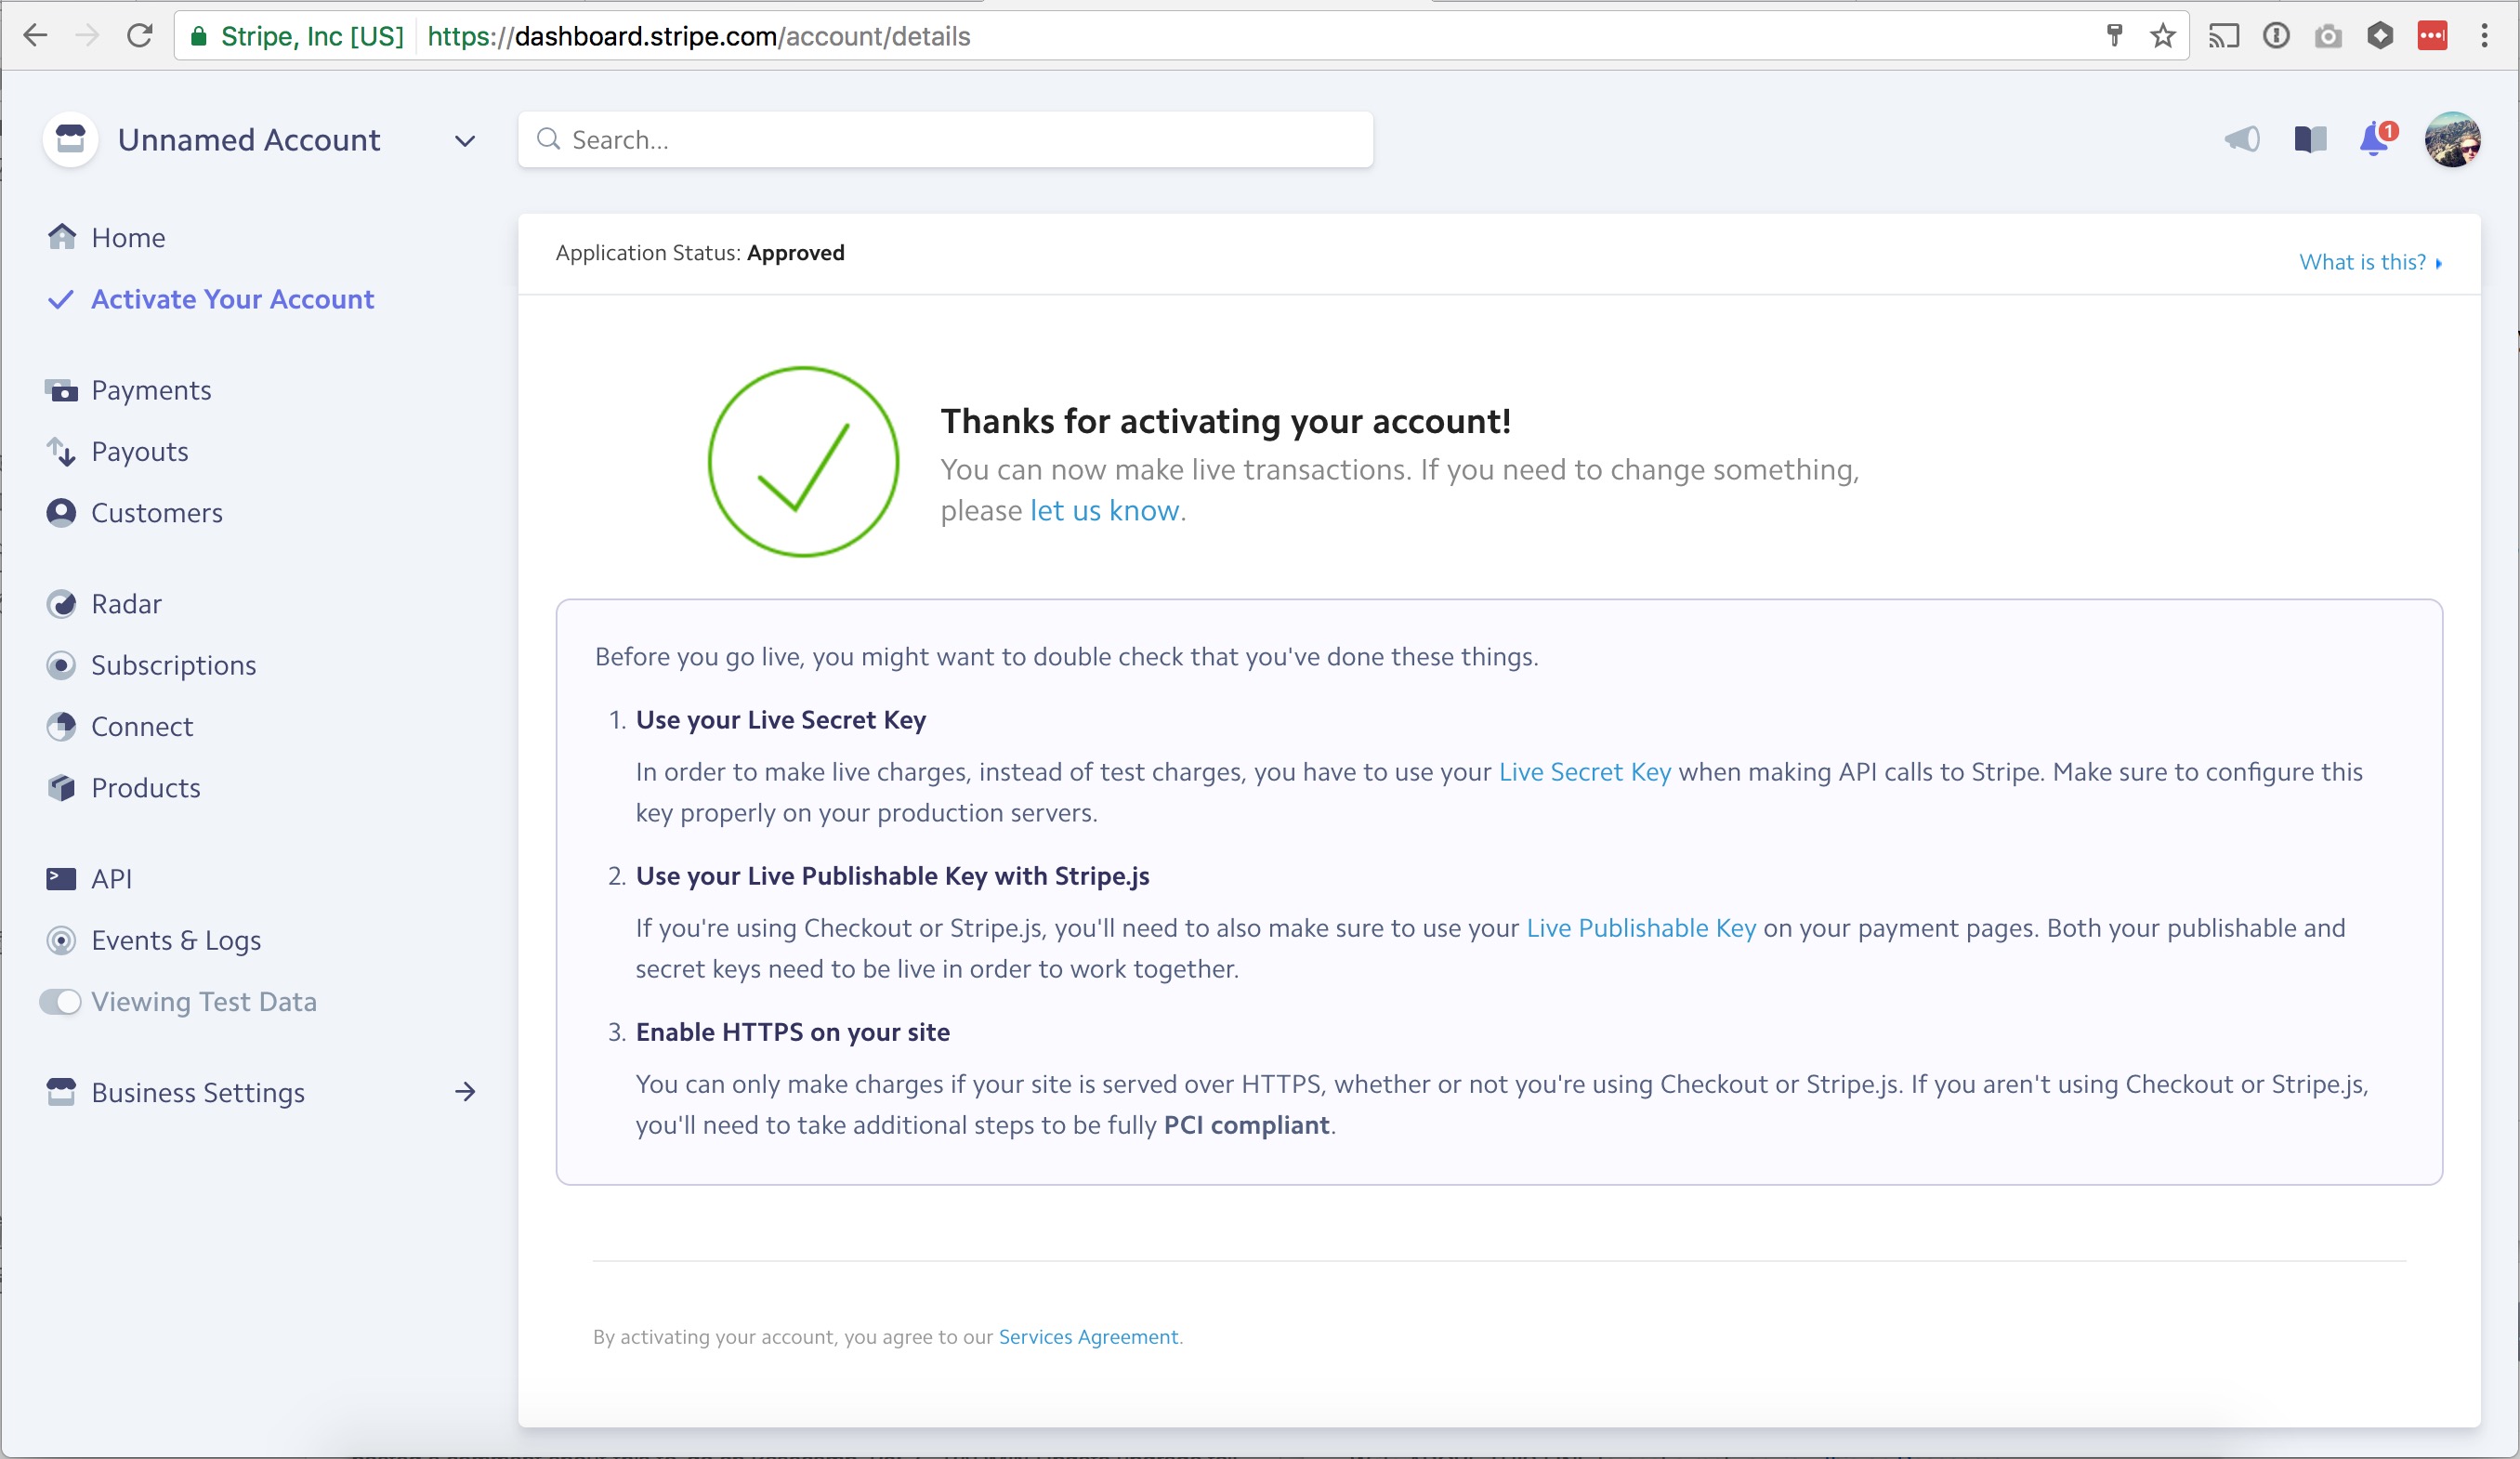Viewport: 2520px width, 1459px height.
Task: Go to the Radar section
Action: (x=126, y=604)
